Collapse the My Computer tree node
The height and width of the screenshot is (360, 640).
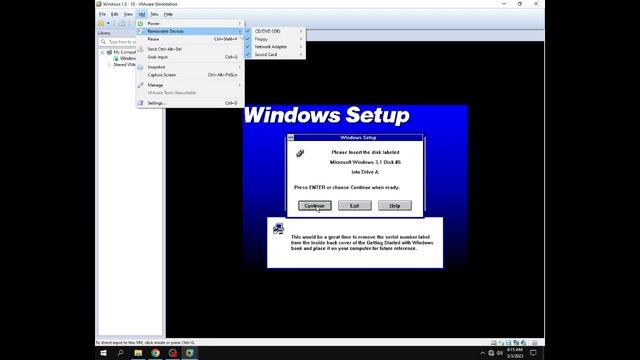(x=102, y=52)
